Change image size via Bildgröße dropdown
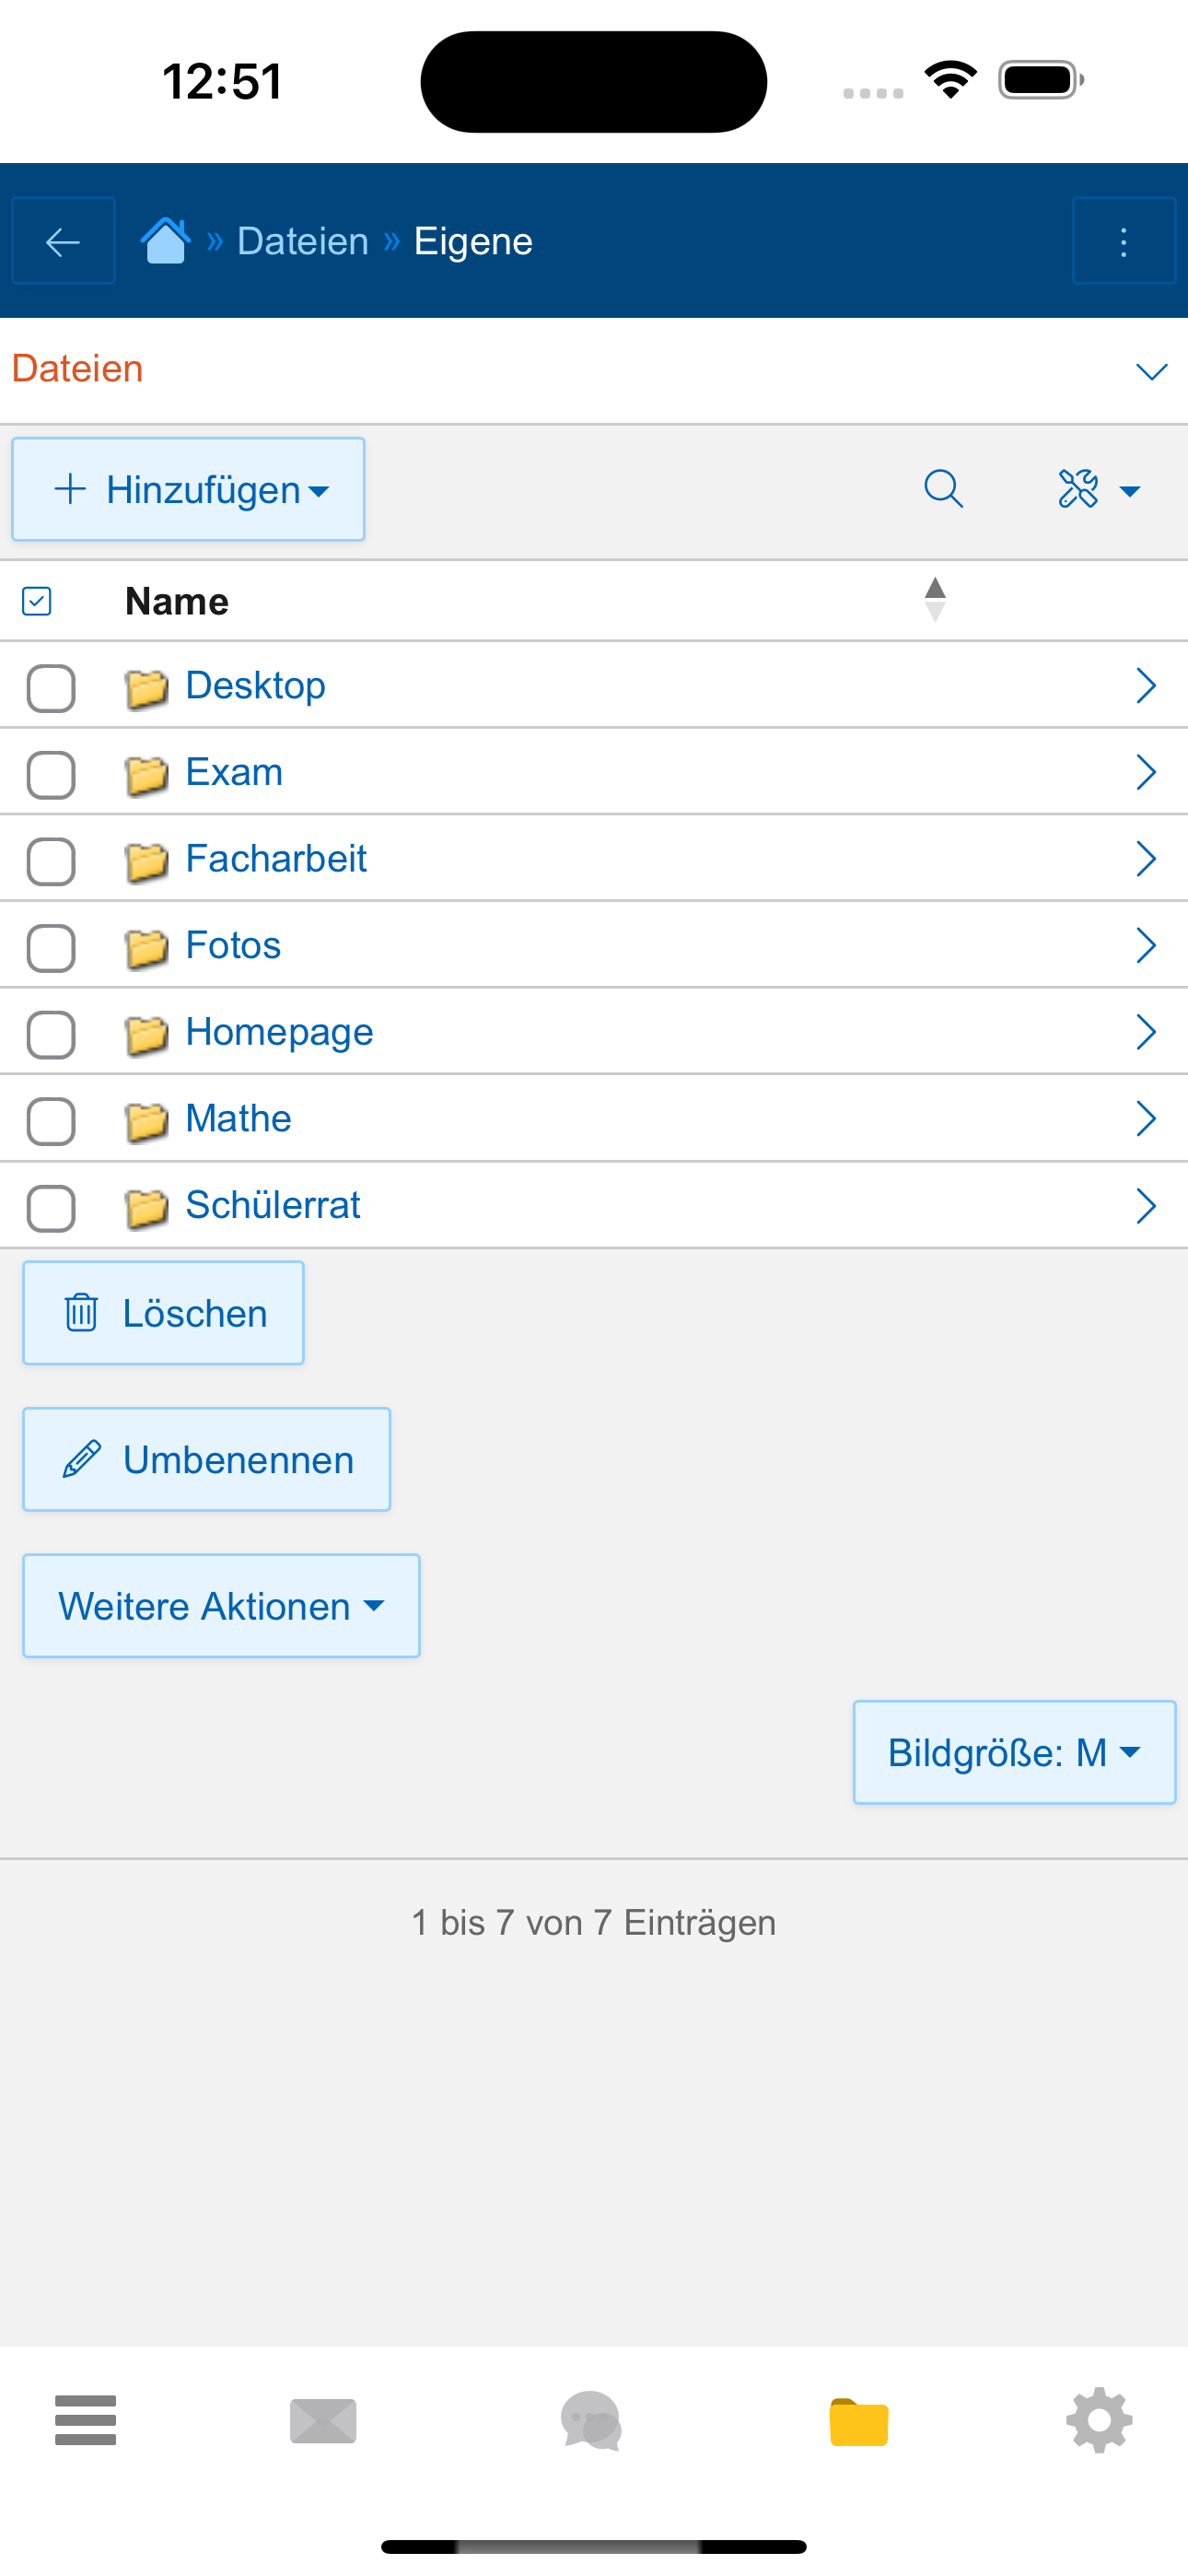Image resolution: width=1188 pixels, height=2576 pixels. (x=1014, y=1752)
